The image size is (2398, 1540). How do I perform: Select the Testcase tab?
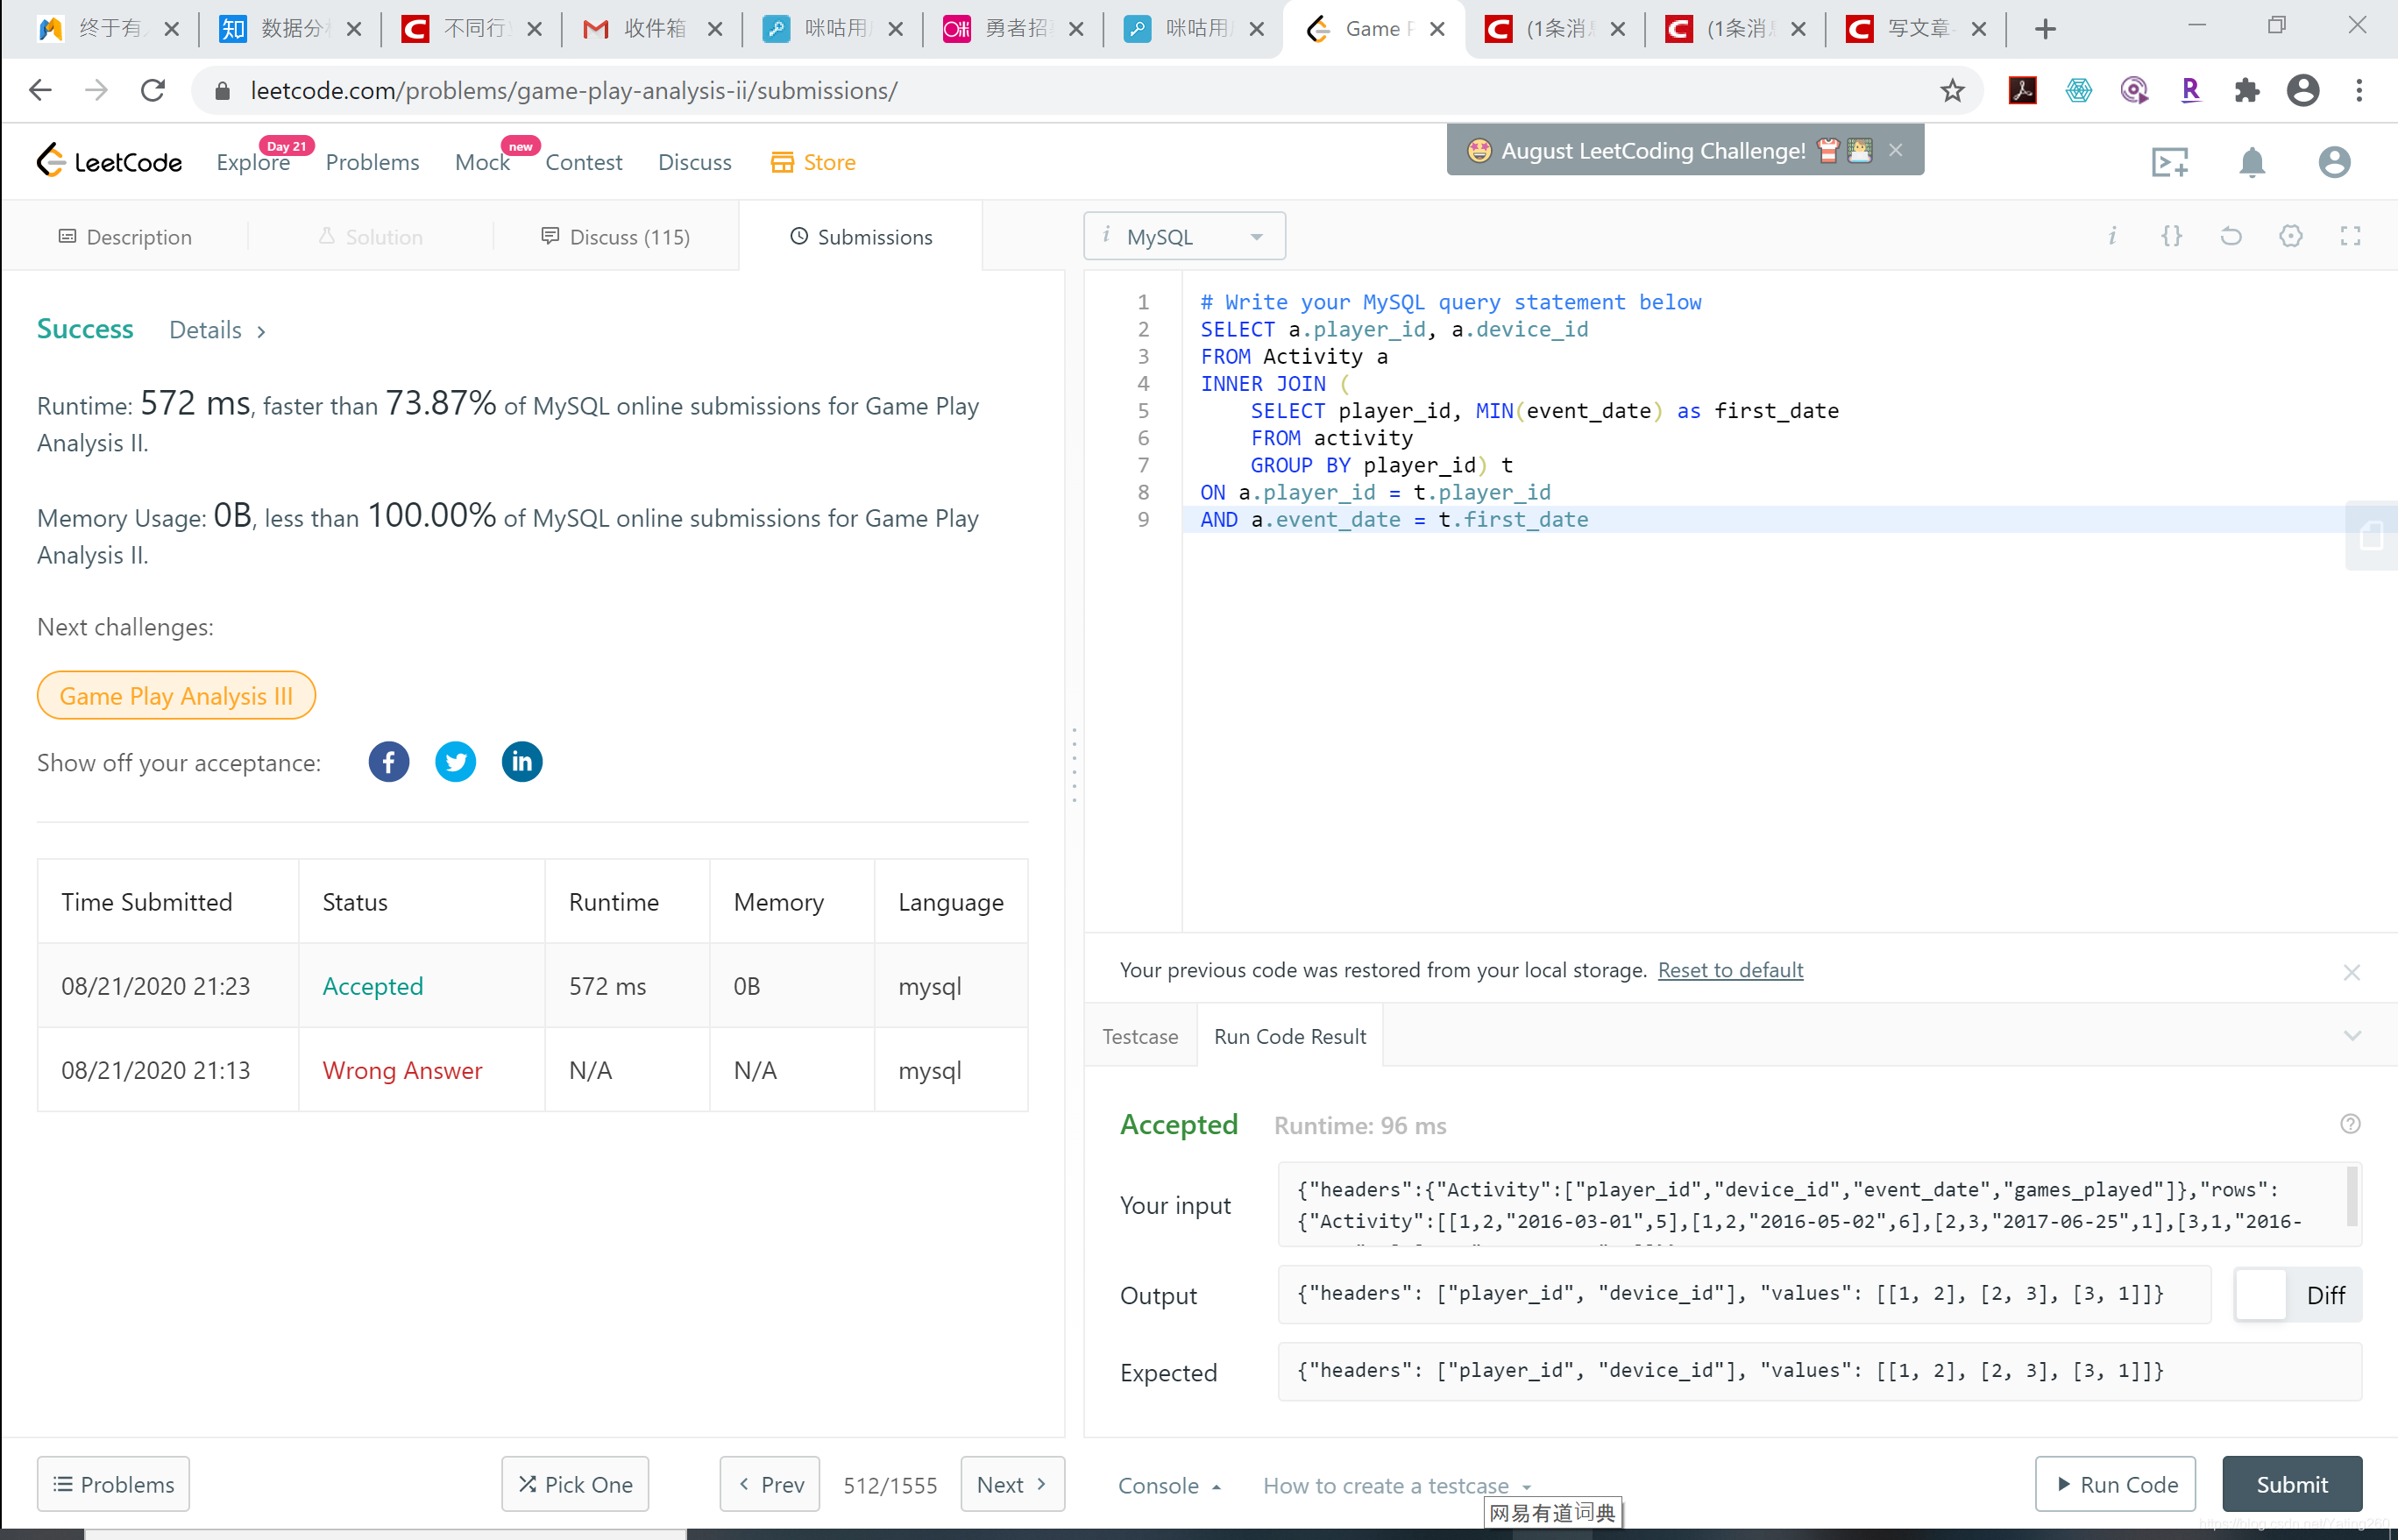tap(1140, 1037)
